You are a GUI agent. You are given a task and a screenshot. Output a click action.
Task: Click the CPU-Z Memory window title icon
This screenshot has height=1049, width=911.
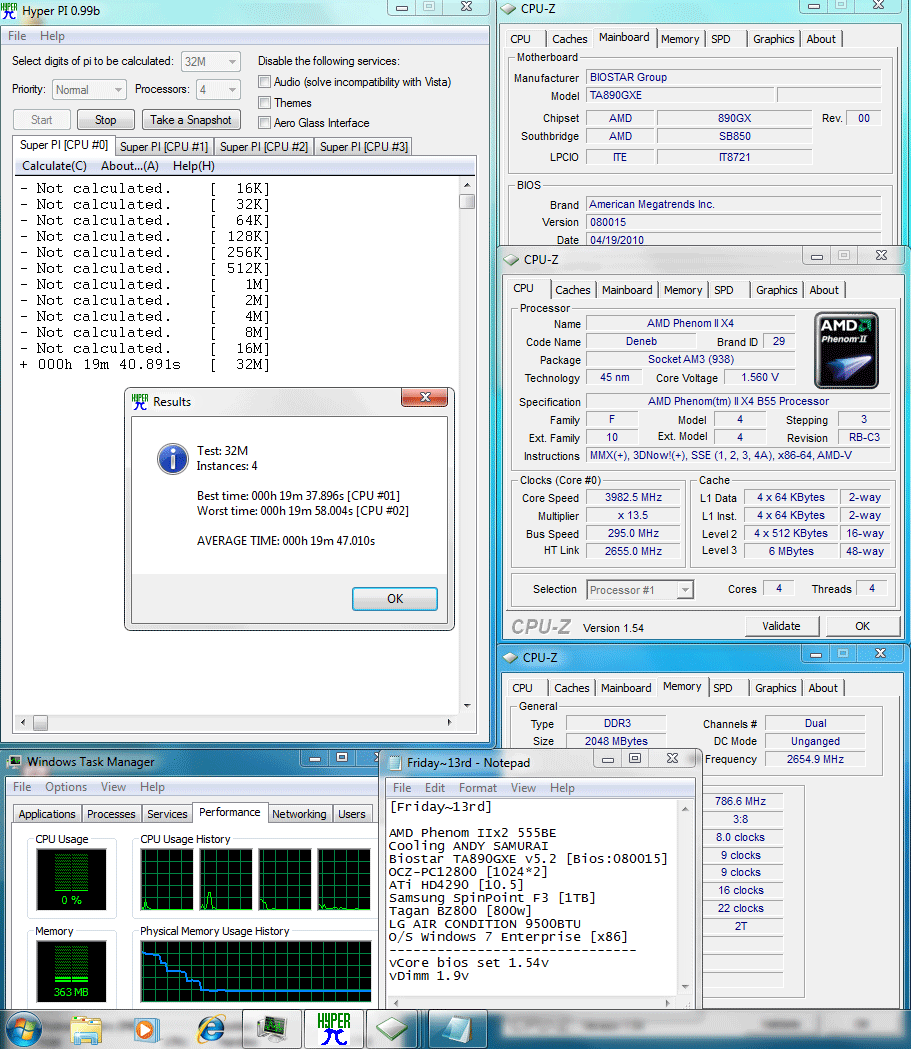click(x=511, y=658)
